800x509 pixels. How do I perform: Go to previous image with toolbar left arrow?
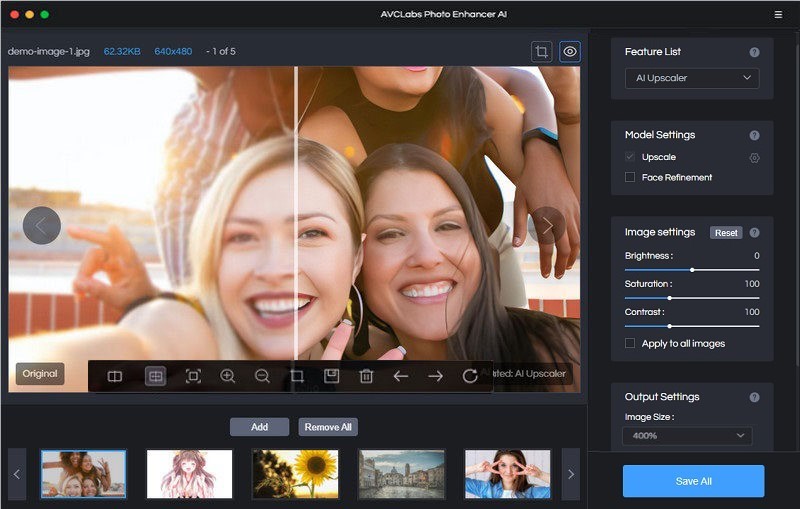[401, 376]
